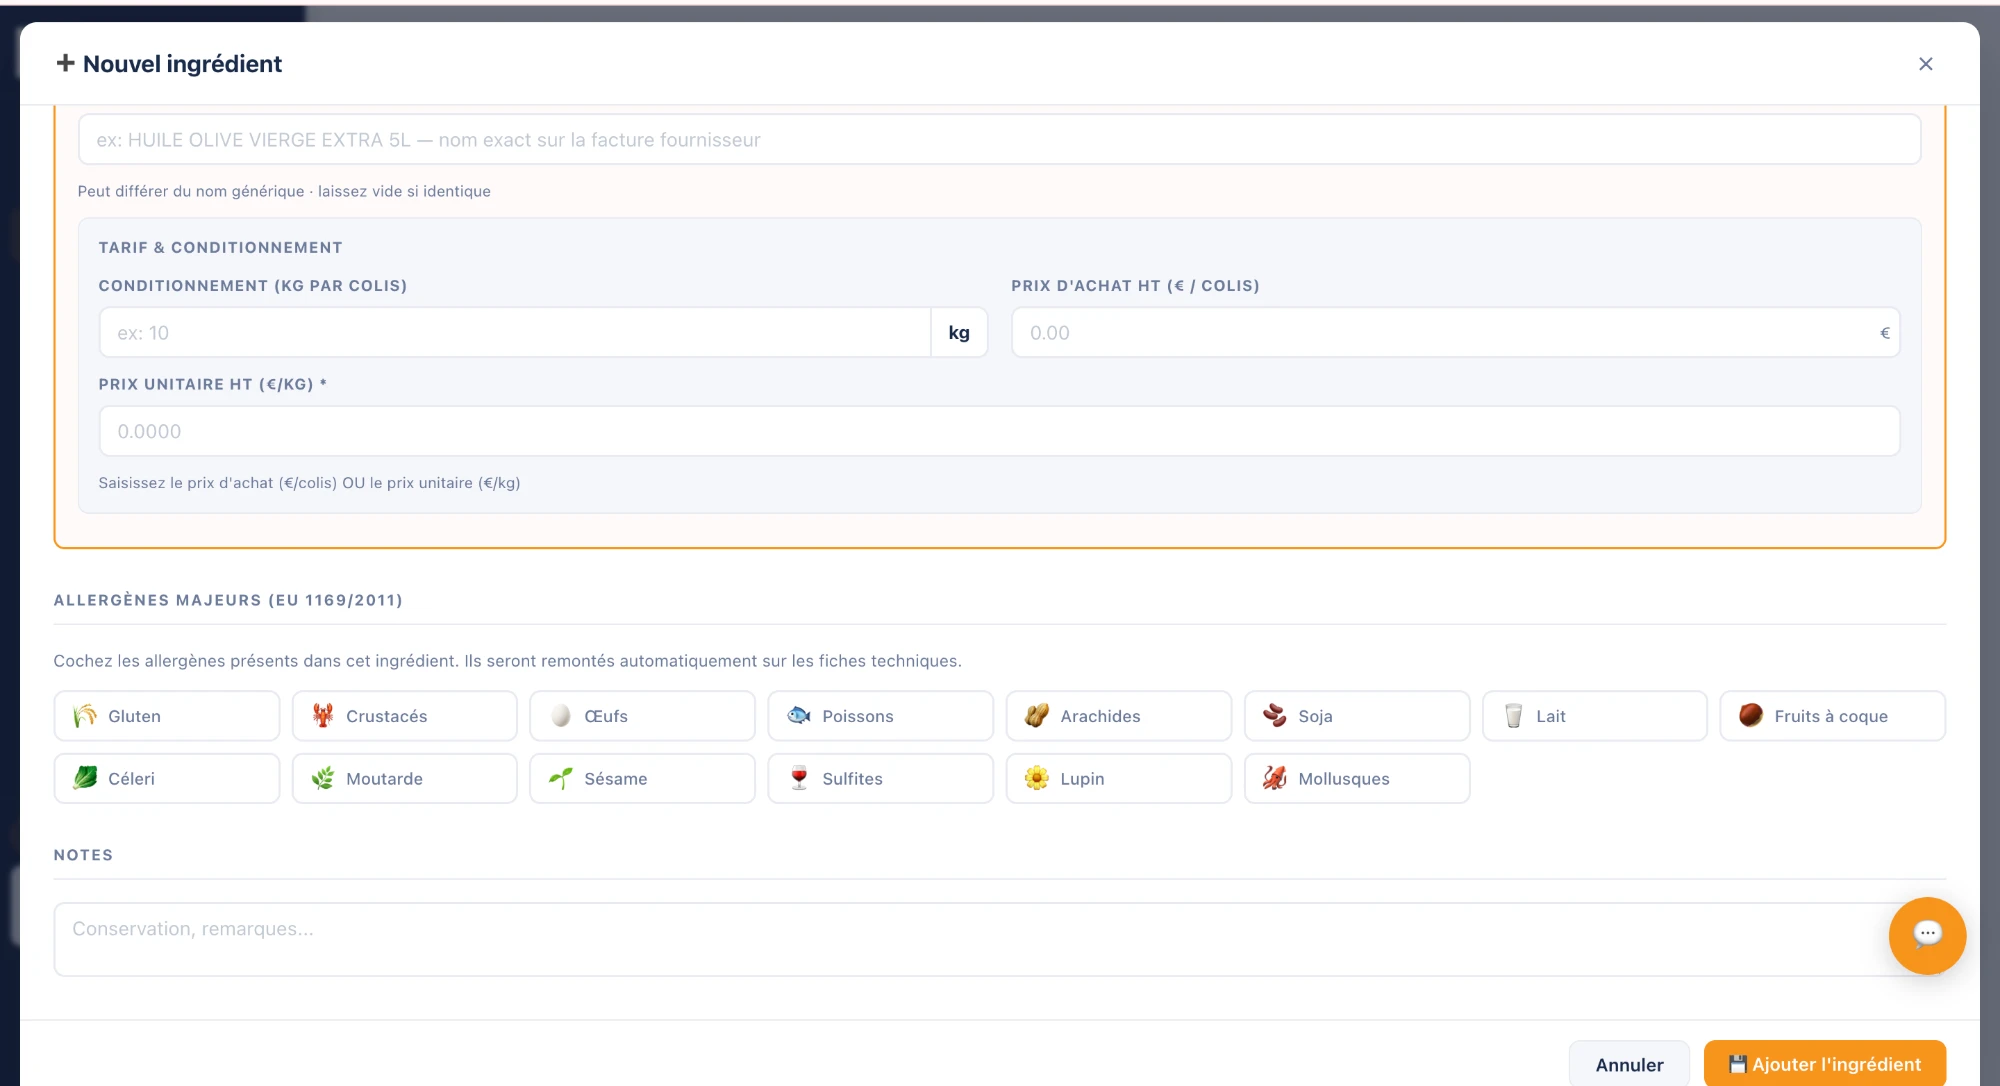2000x1086 pixels.
Task: Toggle the Lupin allergen
Action: click(x=1118, y=778)
